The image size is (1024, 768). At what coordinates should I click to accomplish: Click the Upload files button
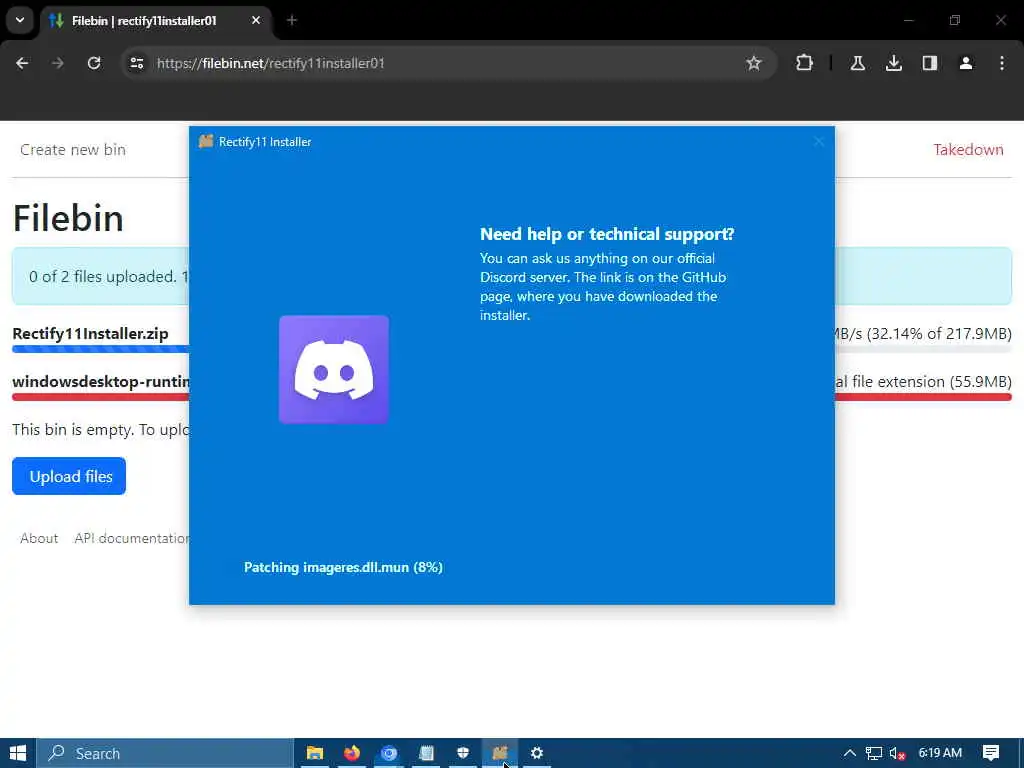point(69,476)
